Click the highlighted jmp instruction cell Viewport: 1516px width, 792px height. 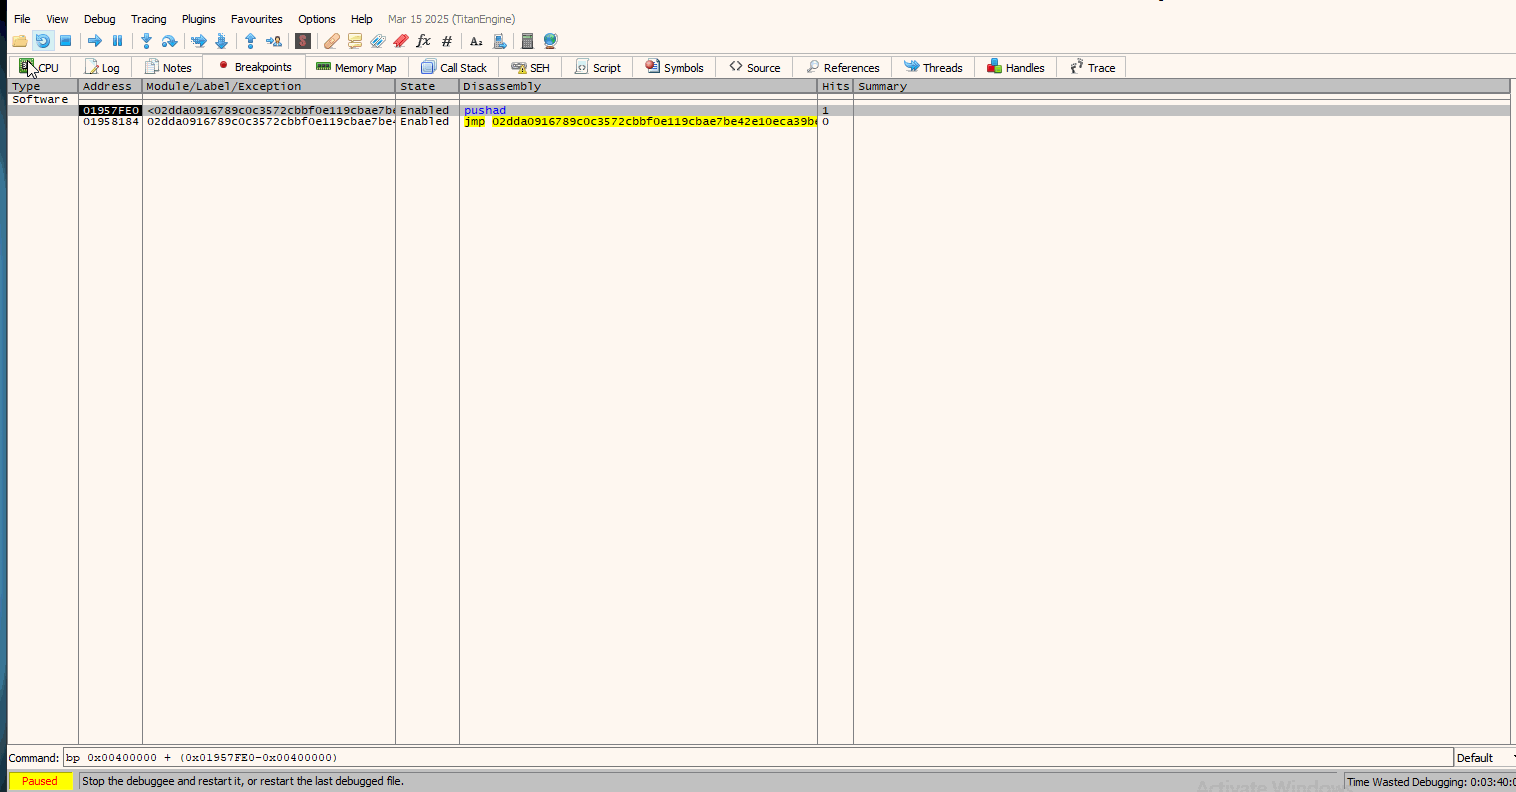pyautogui.click(x=640, y=121)
